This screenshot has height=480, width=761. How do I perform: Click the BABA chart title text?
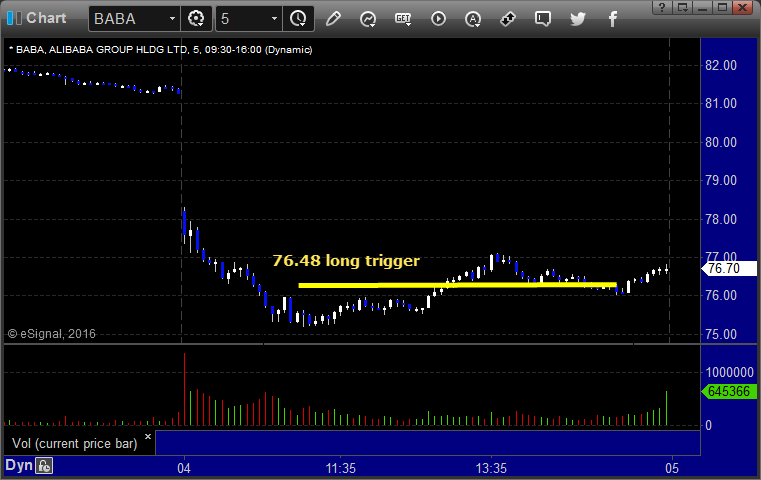point(161,50)
